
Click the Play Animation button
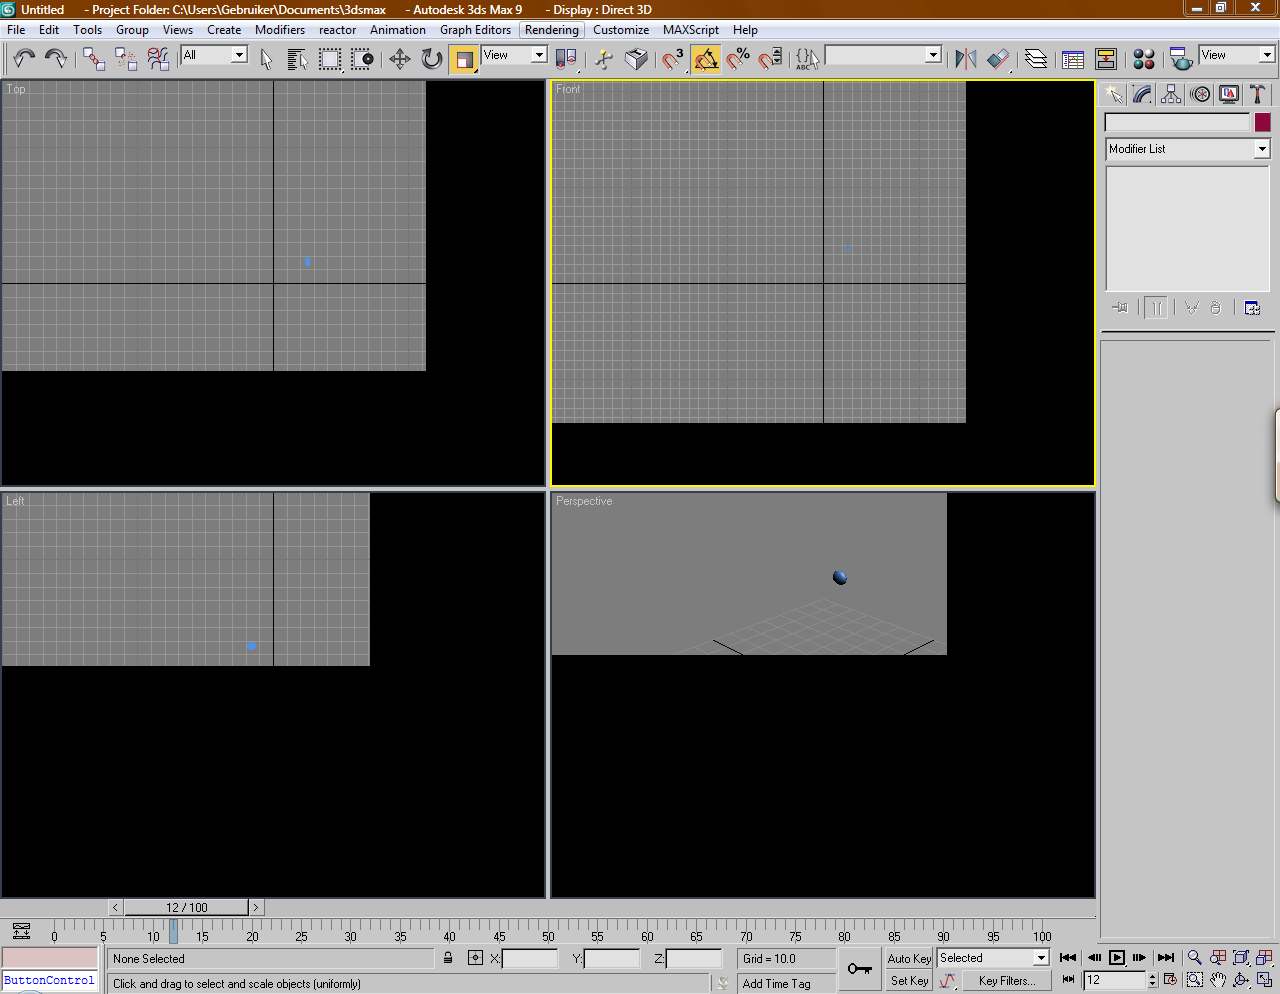tap(1117, 958)
